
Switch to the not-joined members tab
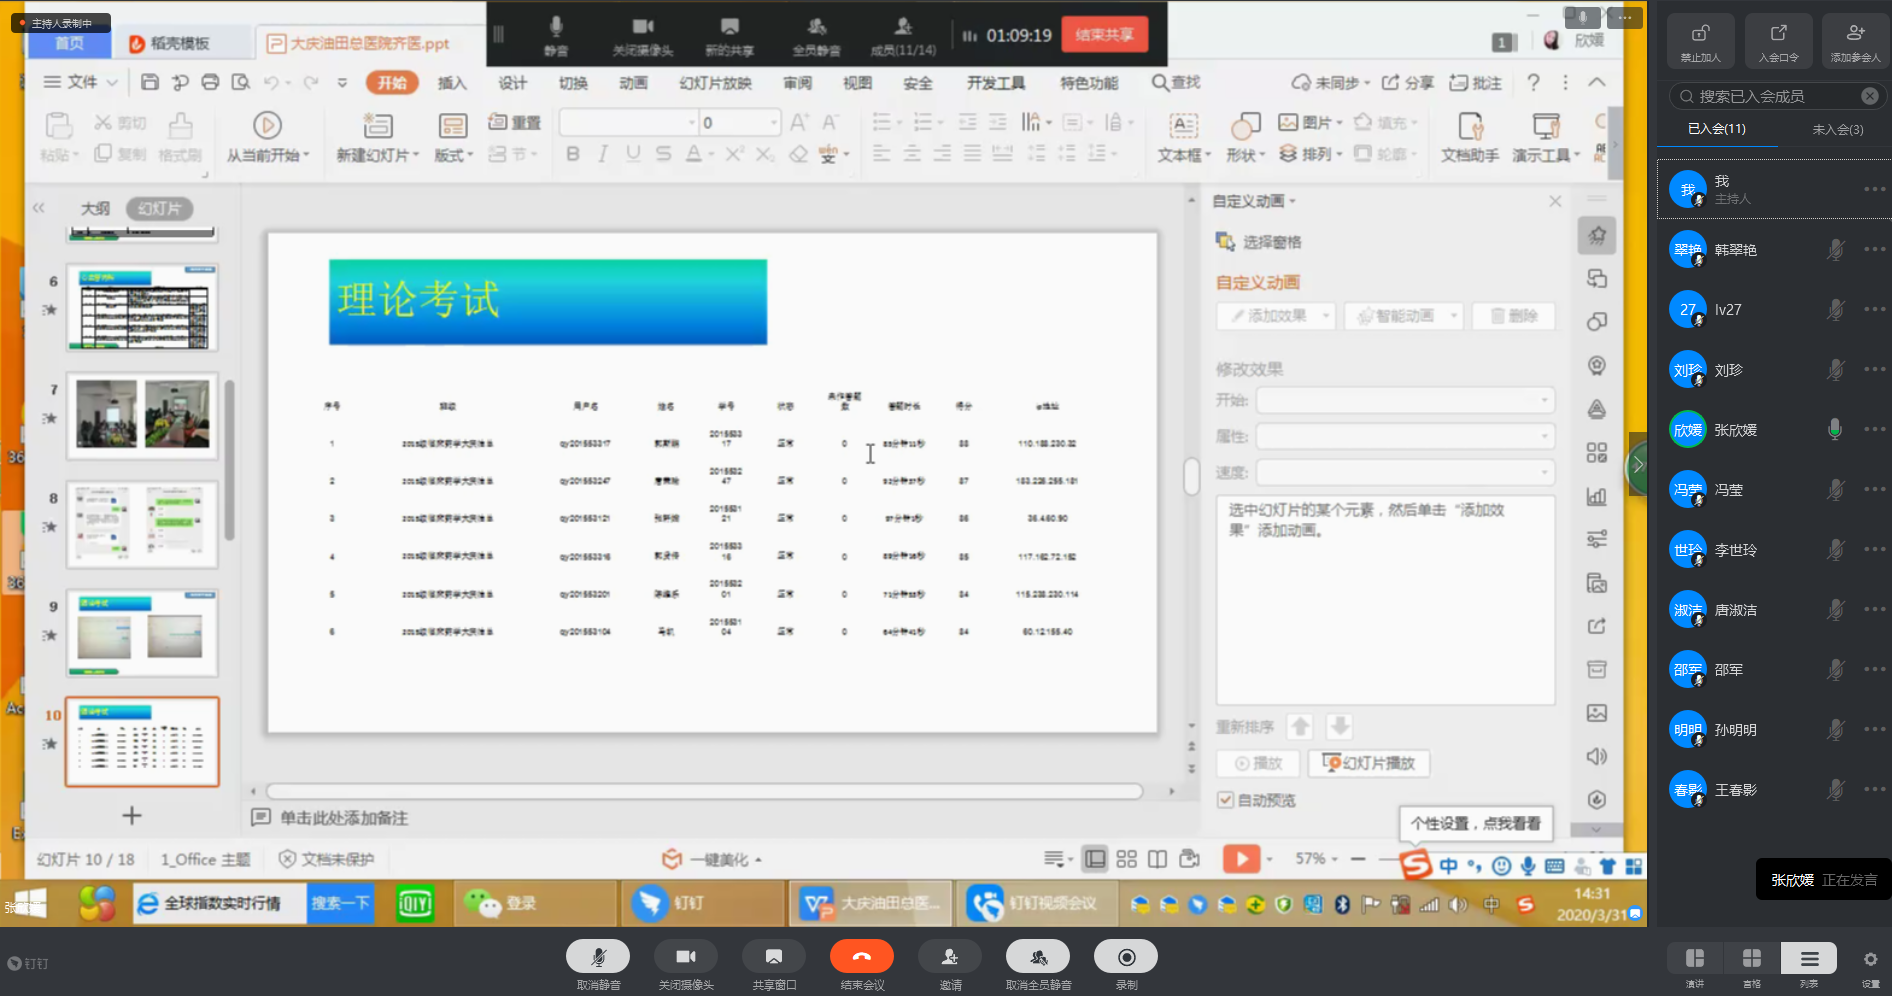(x=1837, y=129)
